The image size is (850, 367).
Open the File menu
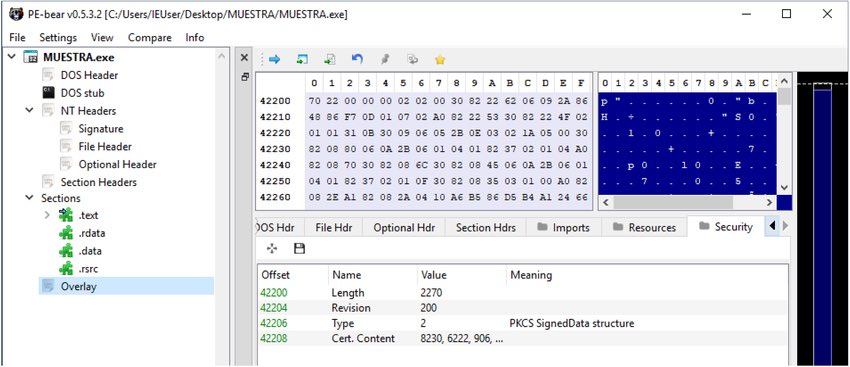coord(17,37)
